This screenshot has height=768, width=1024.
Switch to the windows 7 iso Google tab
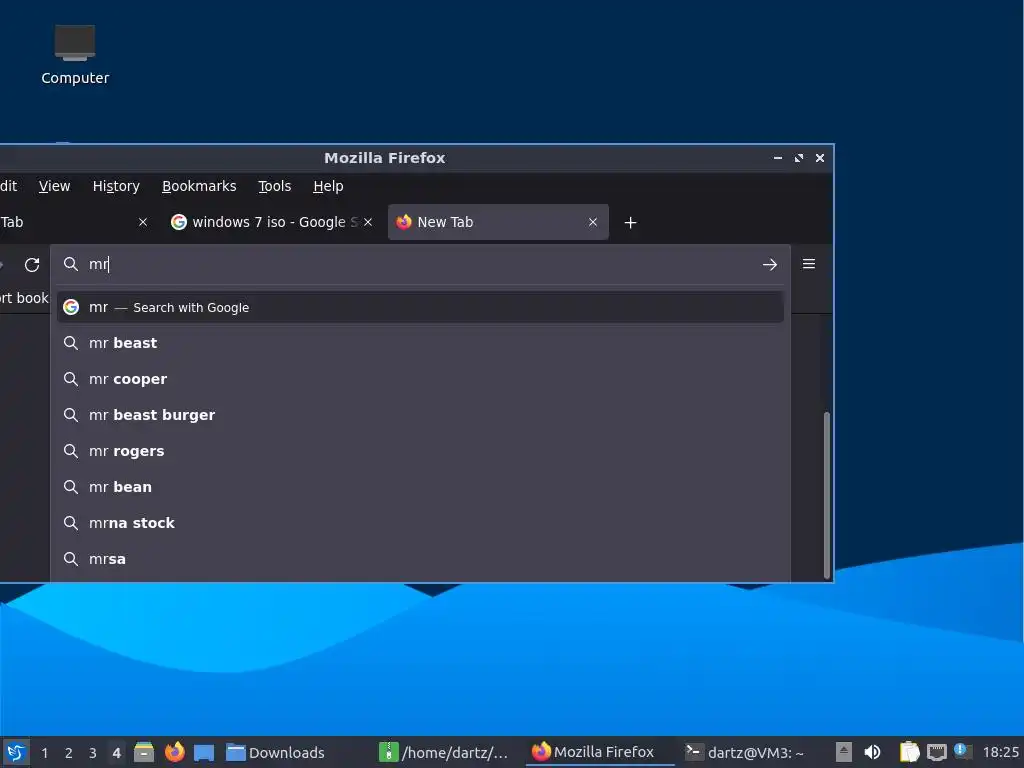click(270, 222)
